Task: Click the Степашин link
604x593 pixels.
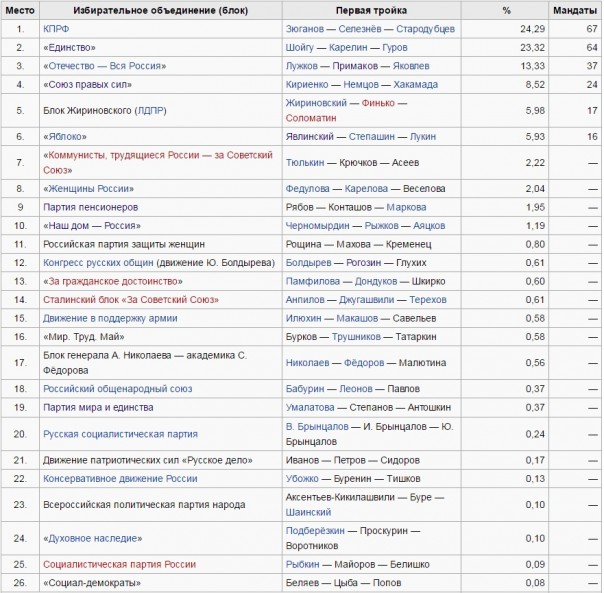Action: pos(371,136)
